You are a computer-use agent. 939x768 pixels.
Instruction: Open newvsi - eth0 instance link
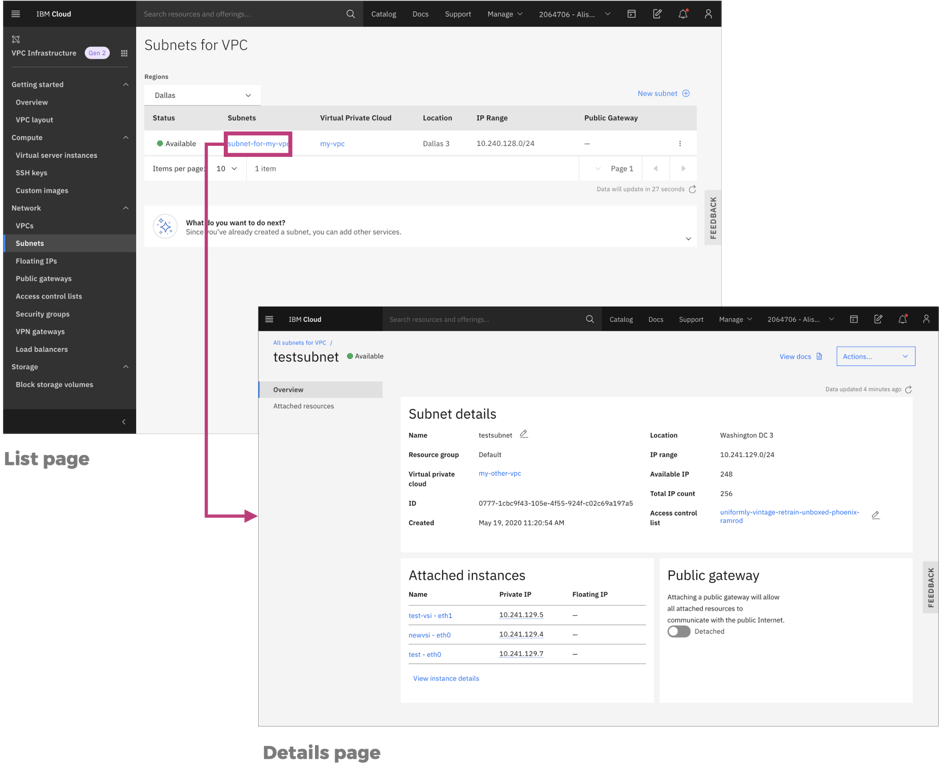click(430, 636)
